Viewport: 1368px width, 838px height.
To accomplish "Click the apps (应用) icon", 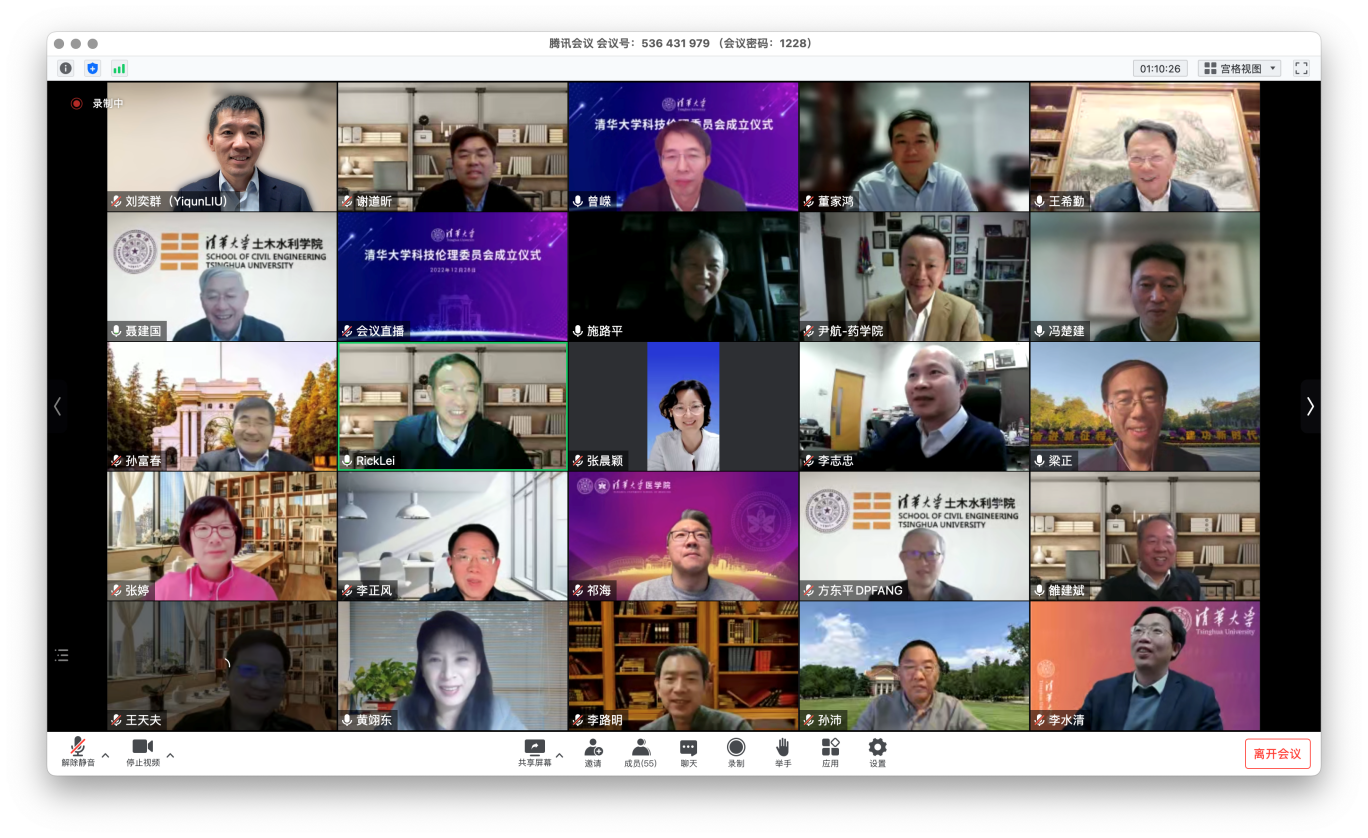I will point(830,748).
